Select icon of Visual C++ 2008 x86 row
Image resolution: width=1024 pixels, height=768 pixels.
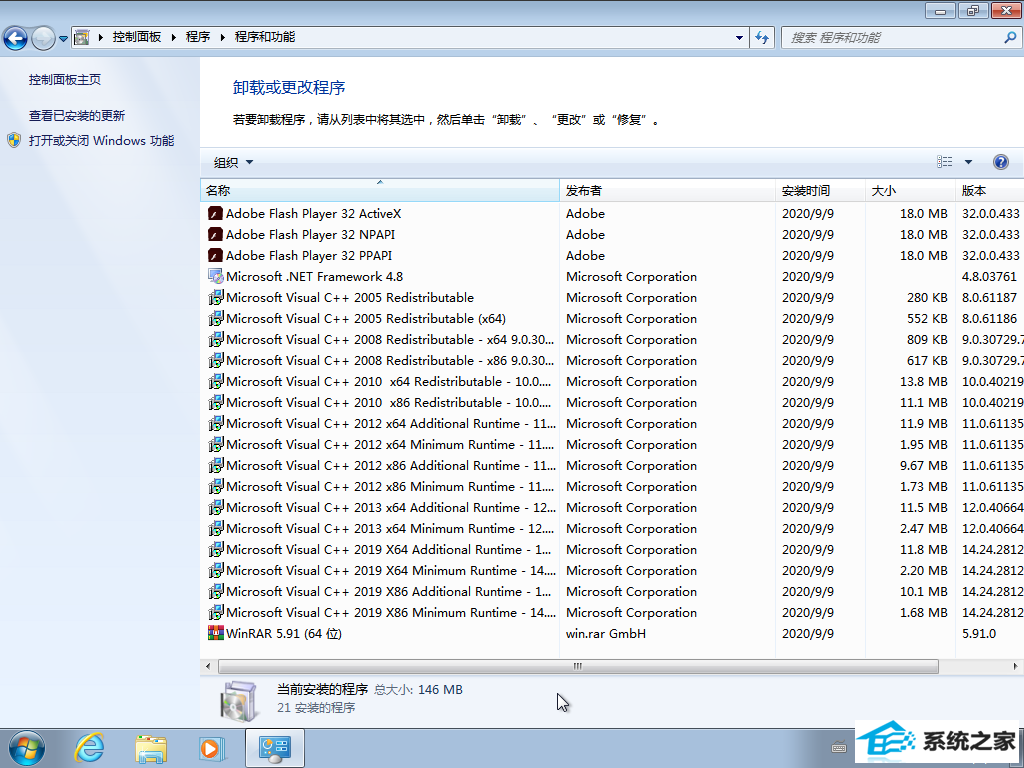[x=216, y=360]
